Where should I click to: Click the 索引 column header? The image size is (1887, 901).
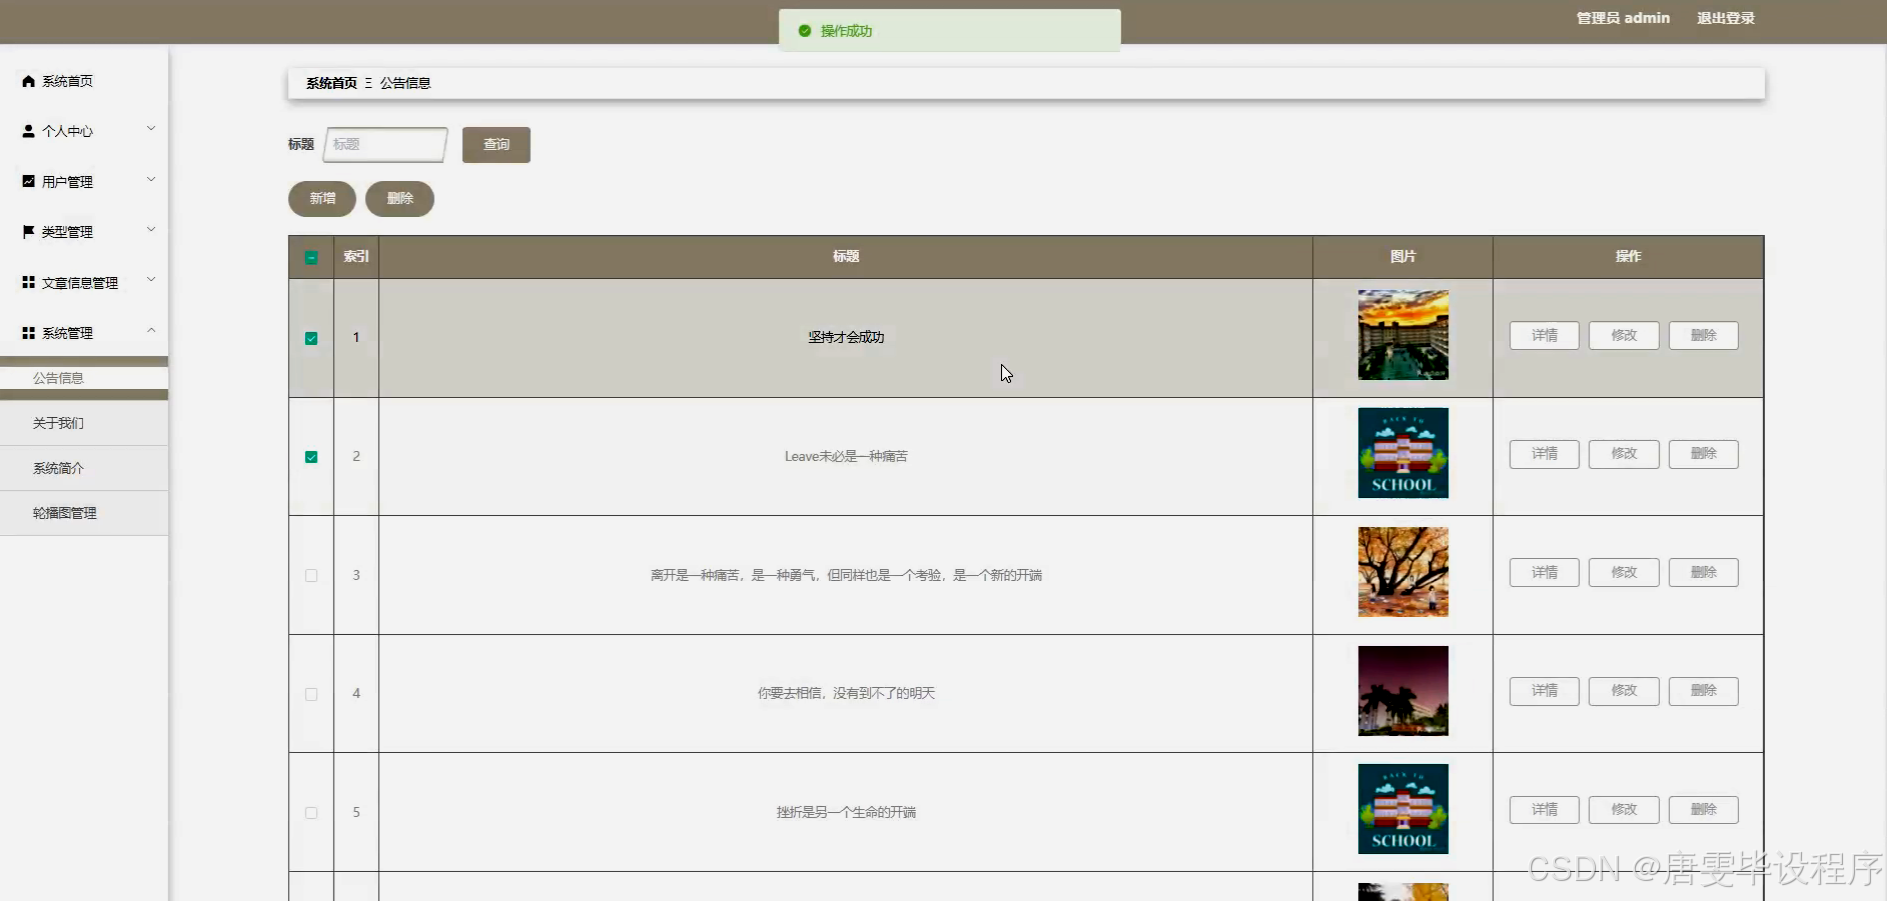click(356, 257)
